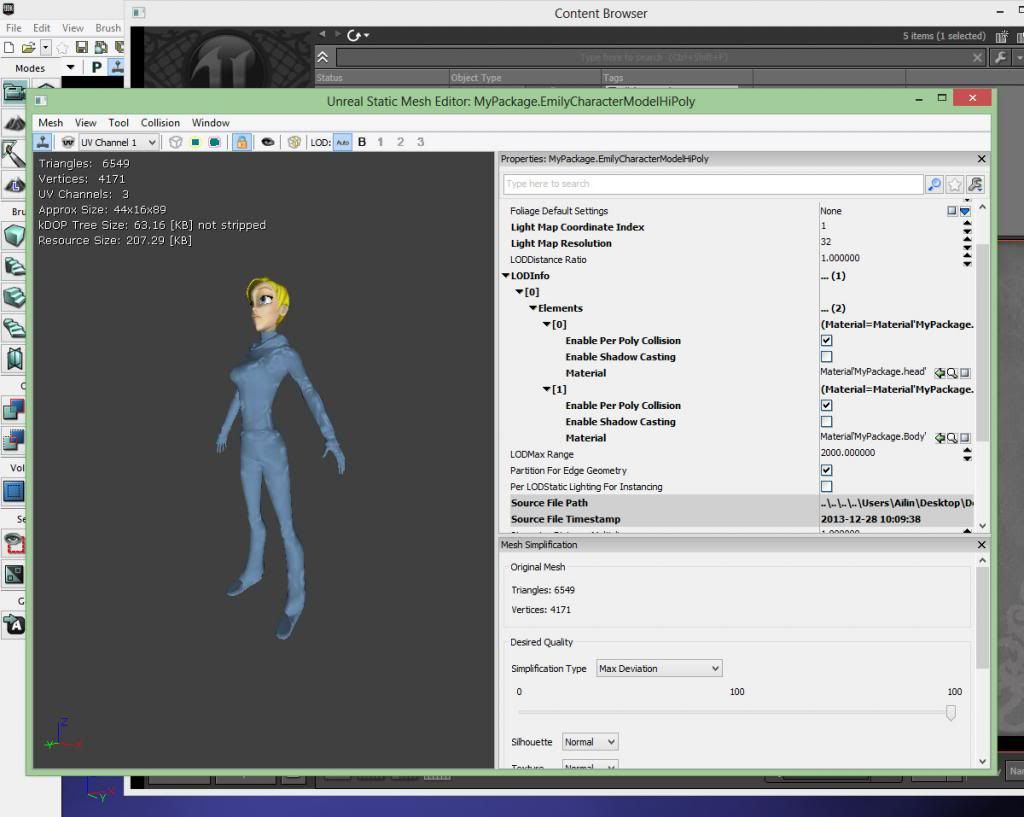The height and width of the screenshot is (817, 1024).
Task: Toggle Enable Per Poly Collision for element 0
Action: [826, 340]
